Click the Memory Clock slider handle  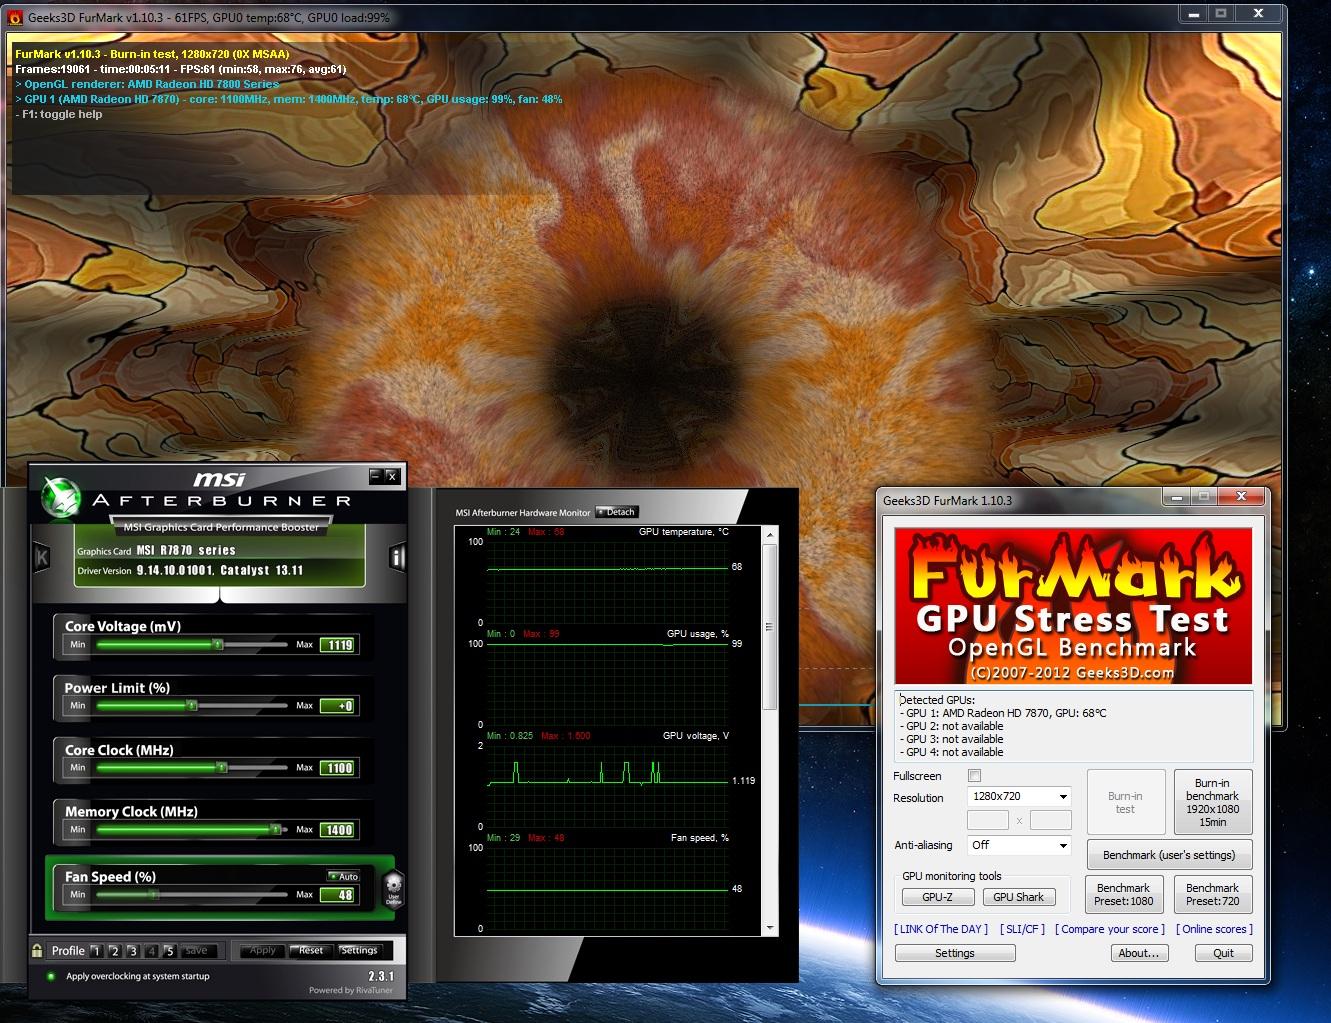(x=275, y=829)
